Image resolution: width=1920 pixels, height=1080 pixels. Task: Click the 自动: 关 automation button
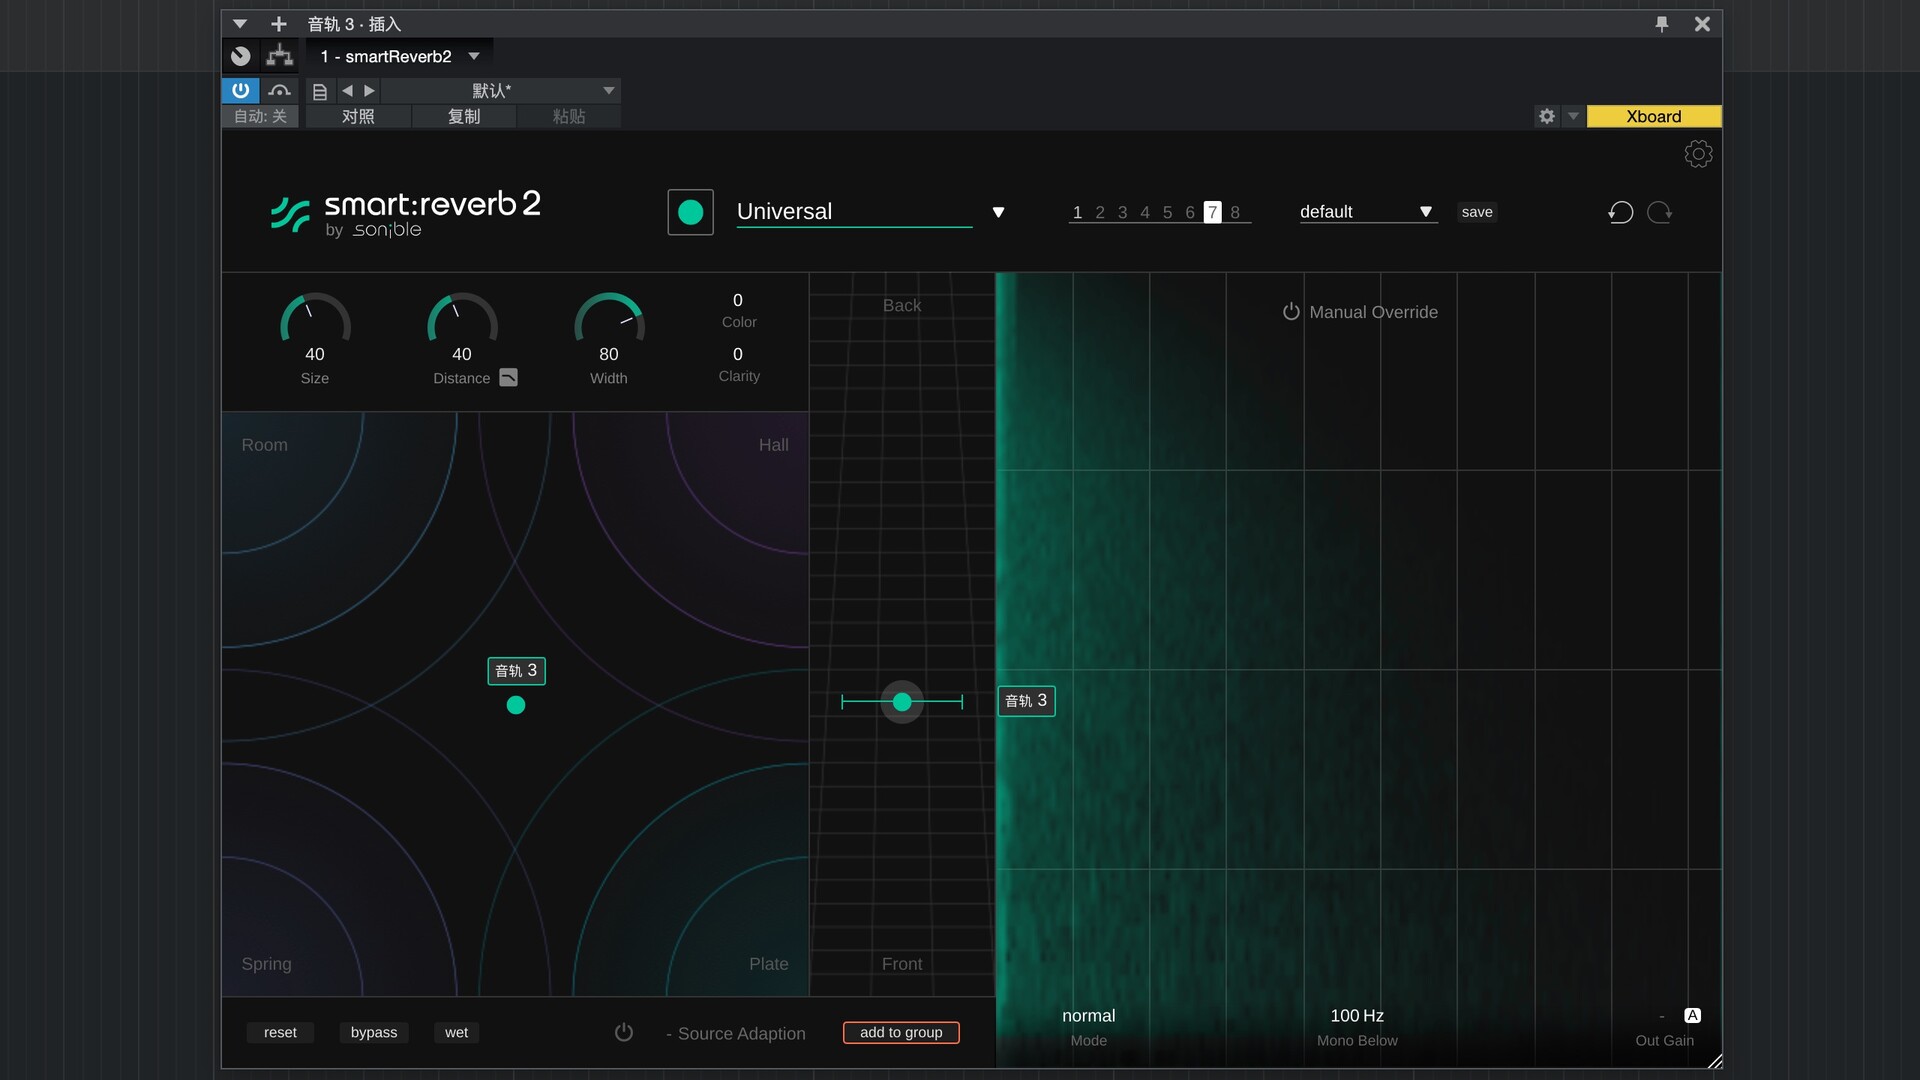point(260,116)
